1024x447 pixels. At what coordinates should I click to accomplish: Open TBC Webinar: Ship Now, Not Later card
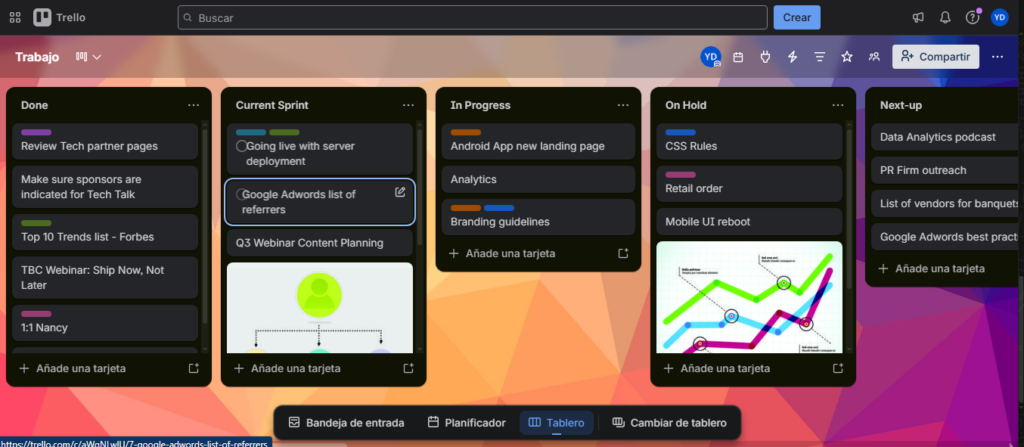[x=105, y=278]
